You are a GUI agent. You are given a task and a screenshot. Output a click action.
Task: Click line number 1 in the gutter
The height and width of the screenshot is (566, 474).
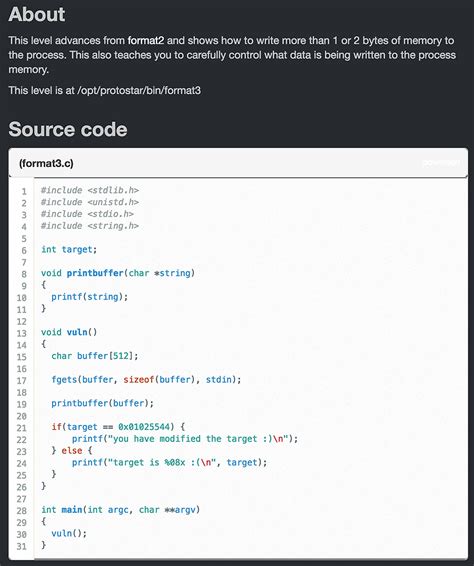pos(24,191)
